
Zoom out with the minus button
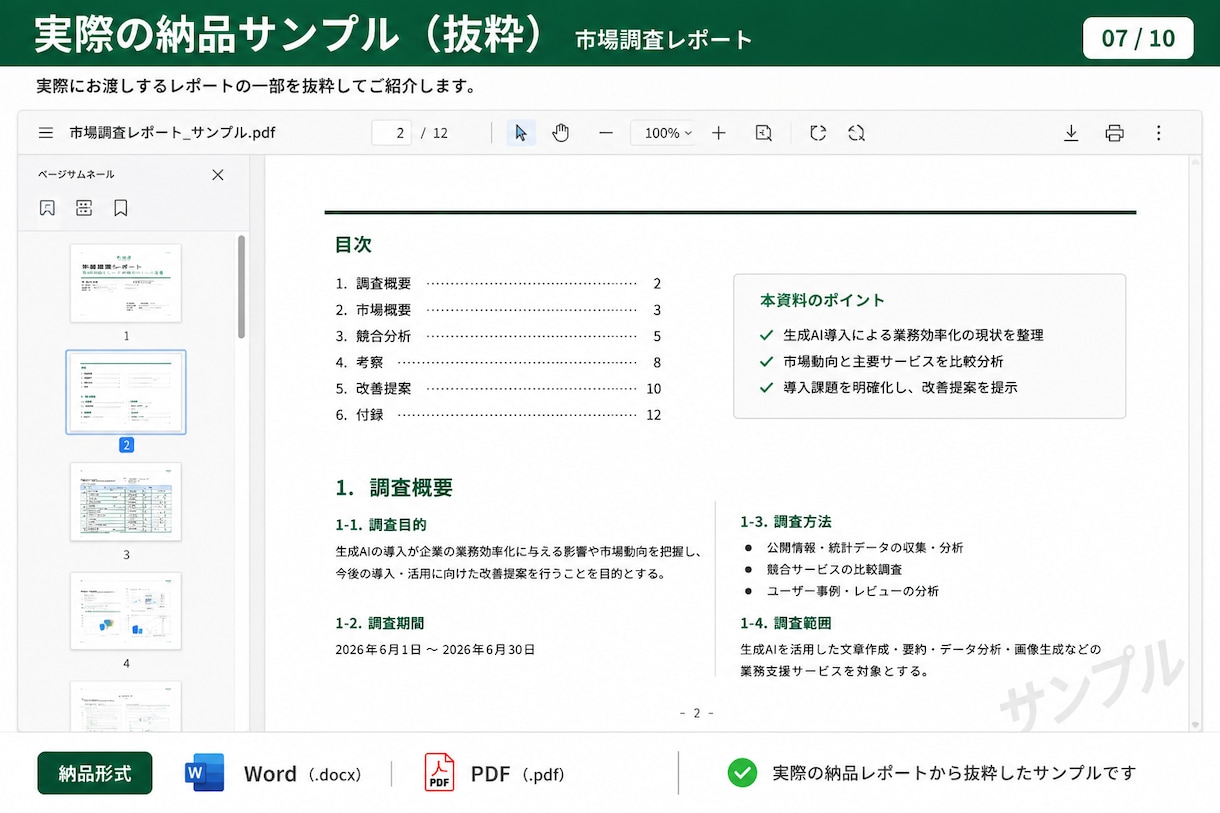tap(605, 133)
